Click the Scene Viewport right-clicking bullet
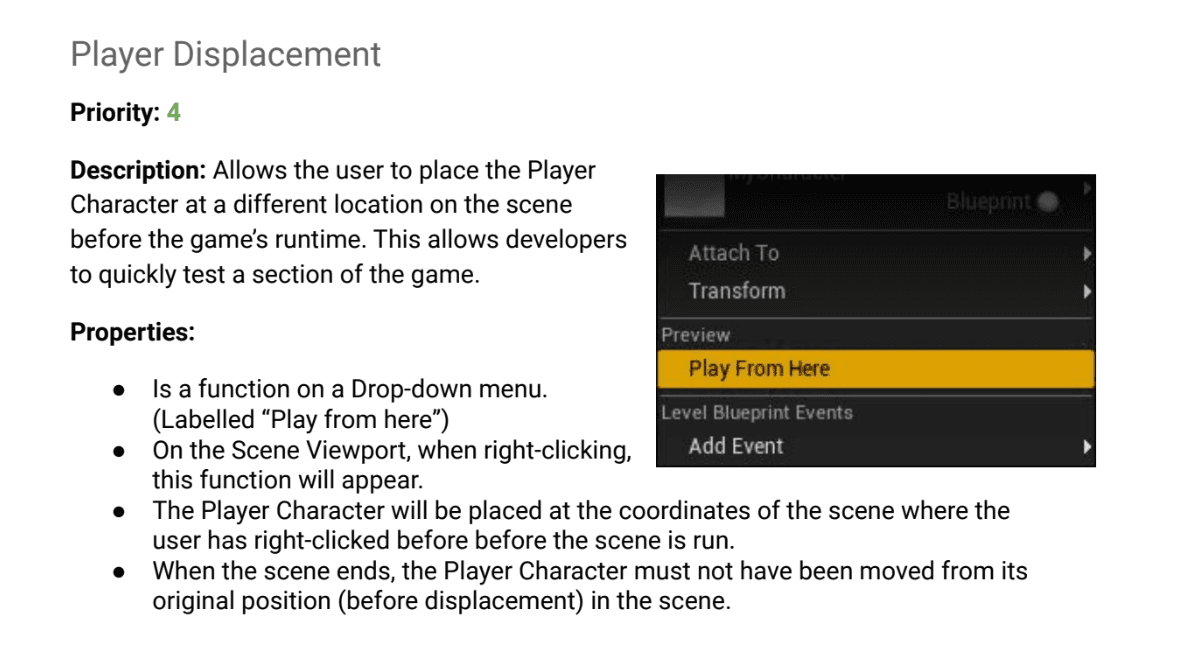Viewport: 1185px width, 658px height. coord(391,465)
